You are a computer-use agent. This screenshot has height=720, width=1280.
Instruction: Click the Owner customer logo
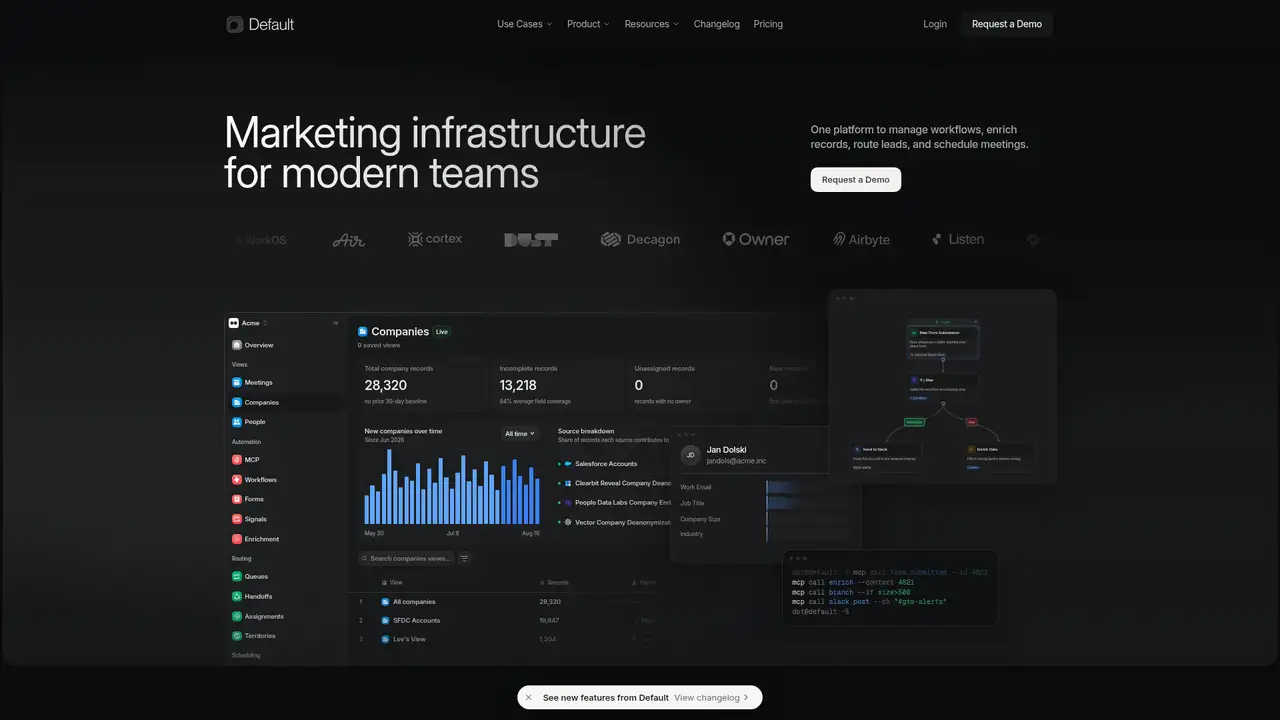tap(756, 239)
